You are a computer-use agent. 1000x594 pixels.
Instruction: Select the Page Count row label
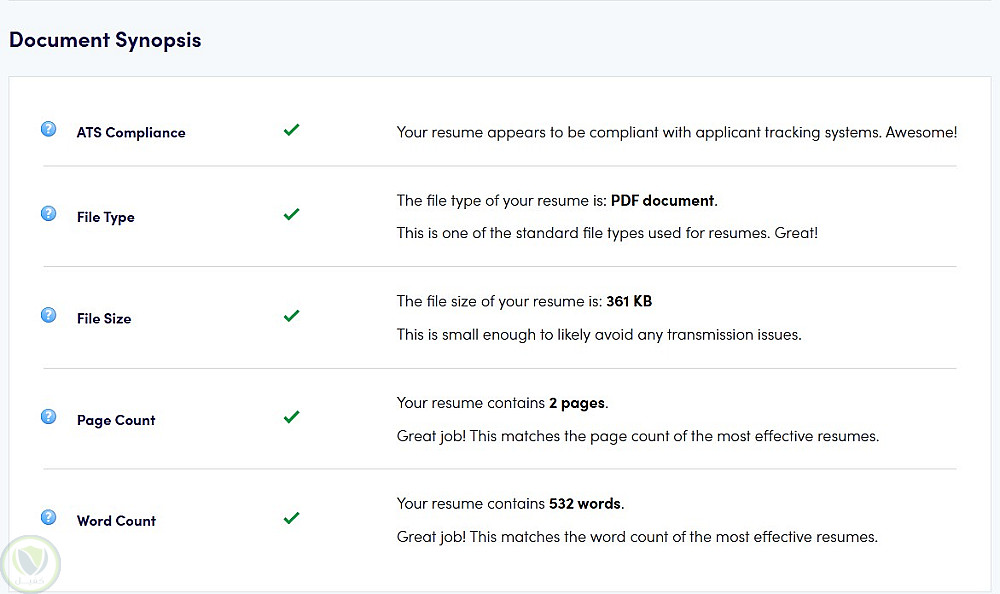116,421
